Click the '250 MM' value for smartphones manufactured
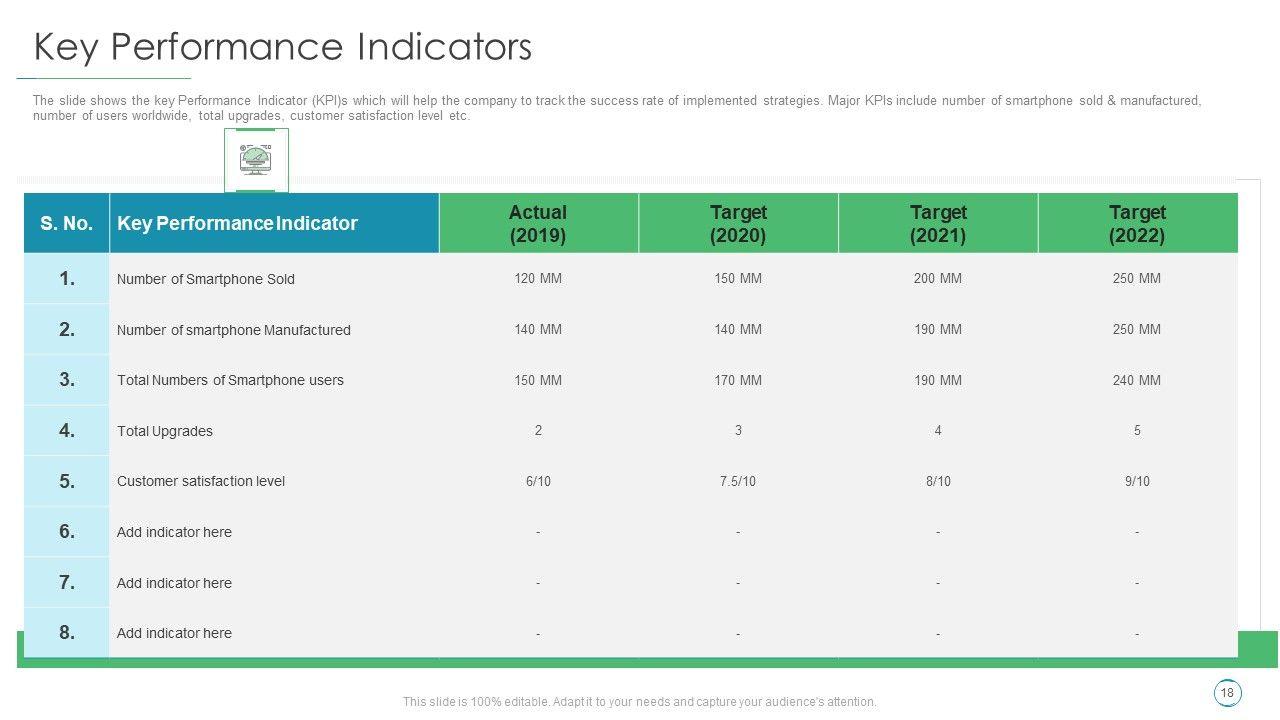This screenshot has width=1280, height=720. (1137, 329)
